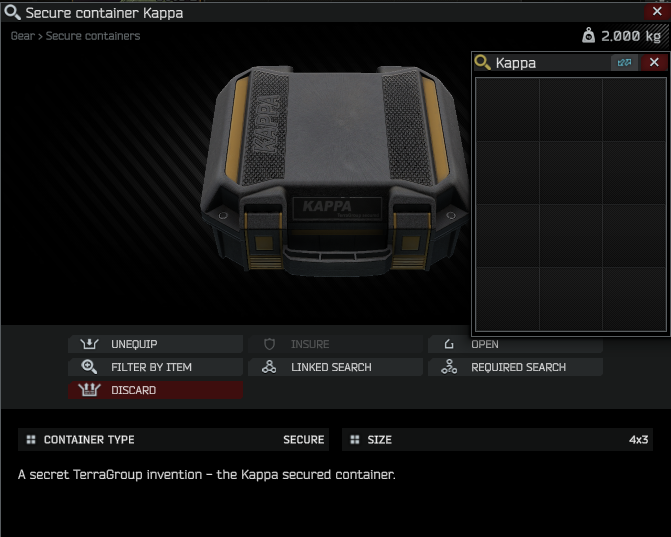Click the SECURE container type value
The width and height of the screenshot is (671, 537).
303,439
